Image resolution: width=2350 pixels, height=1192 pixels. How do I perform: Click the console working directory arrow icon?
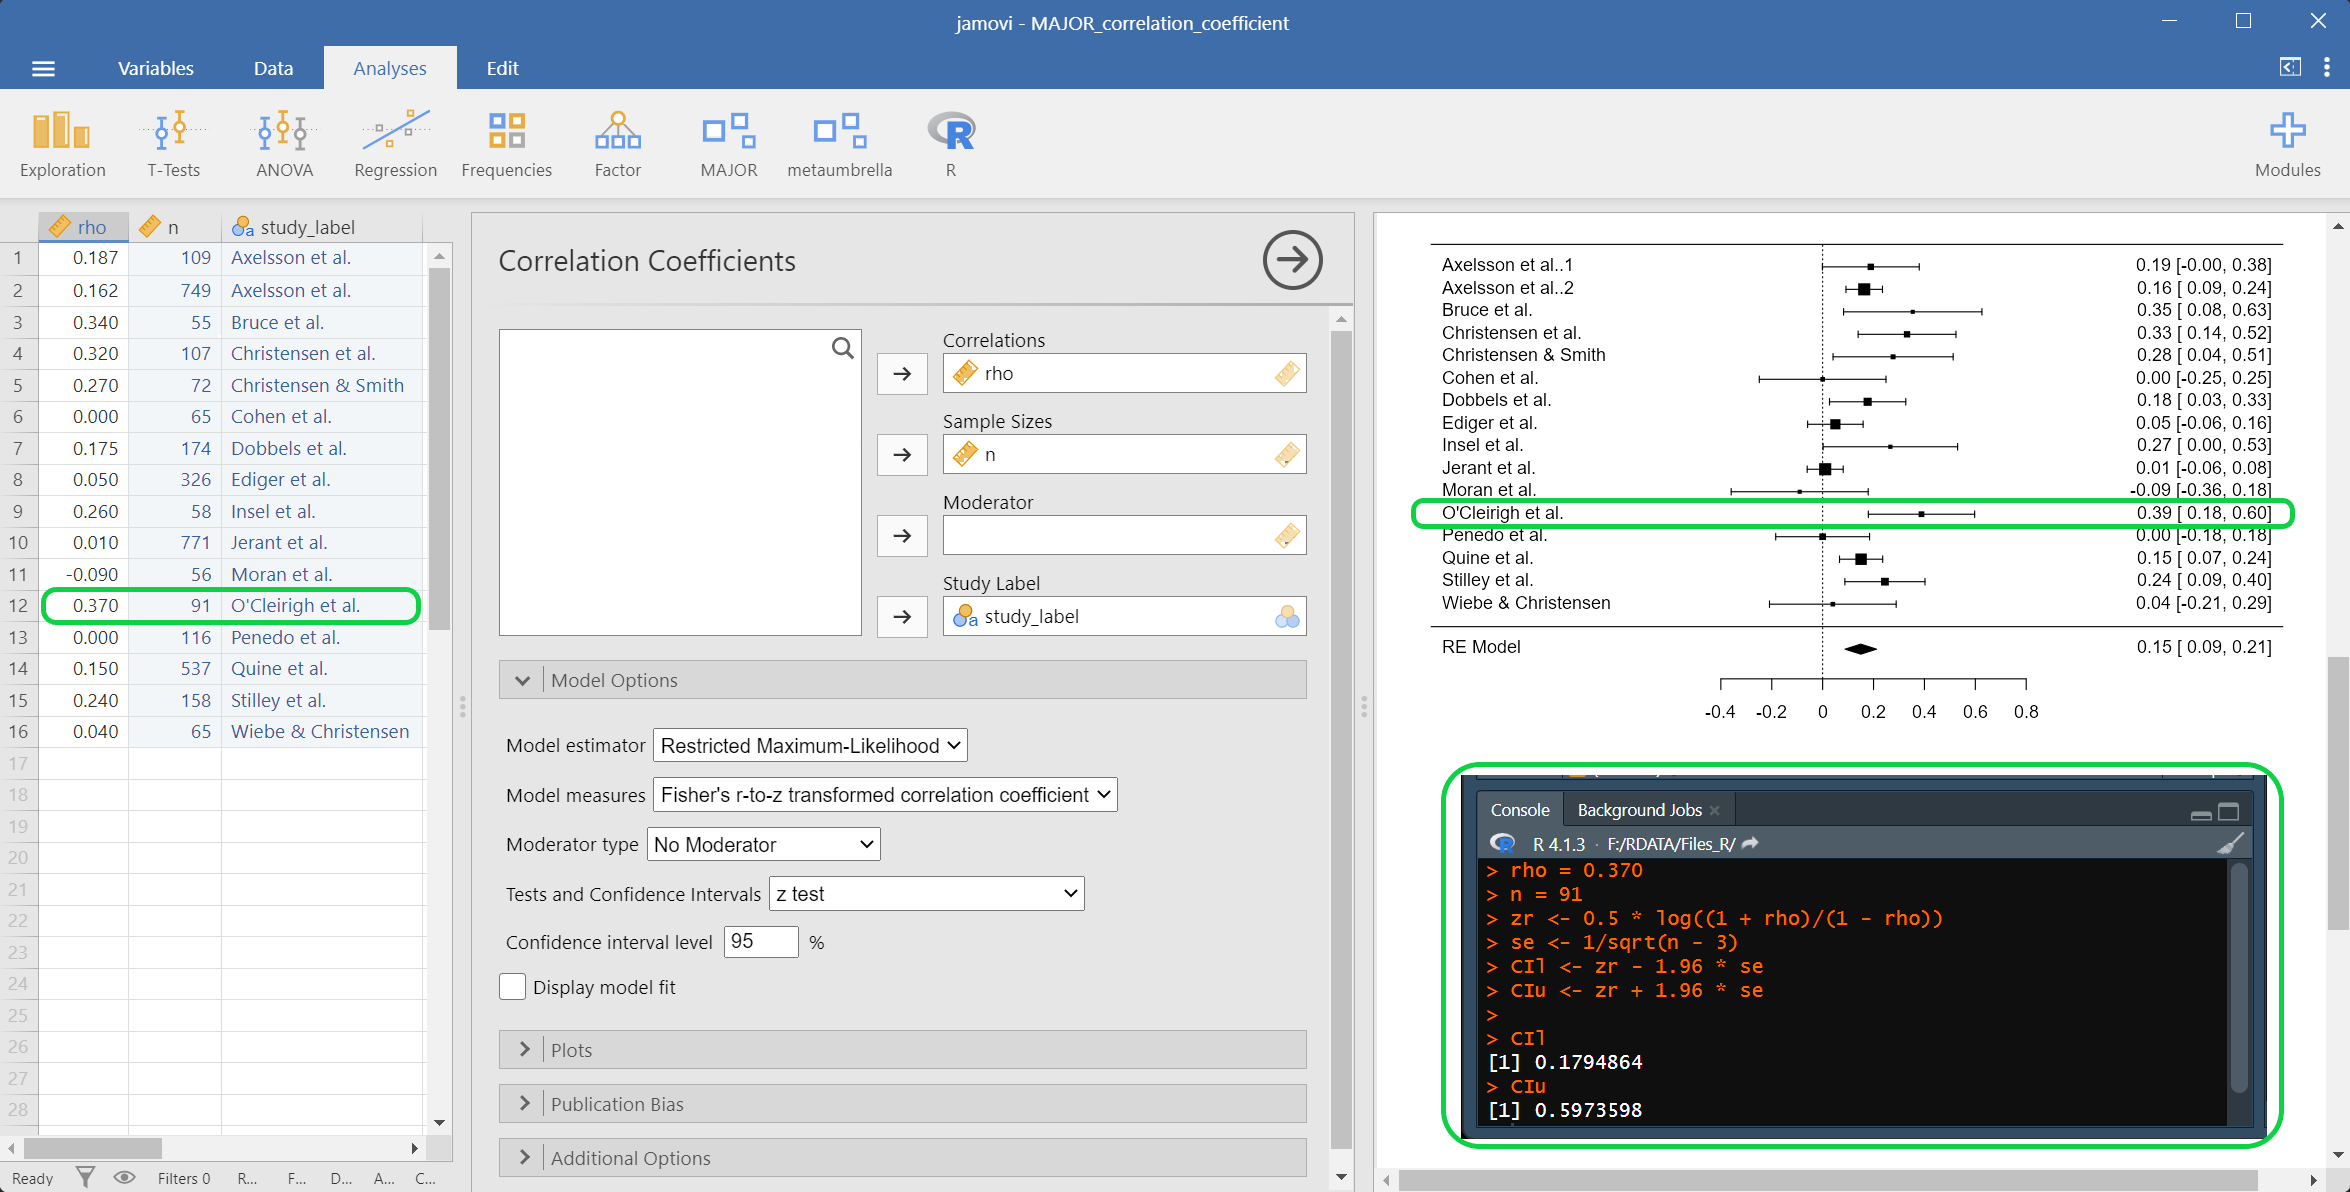tap(1750, 844)
